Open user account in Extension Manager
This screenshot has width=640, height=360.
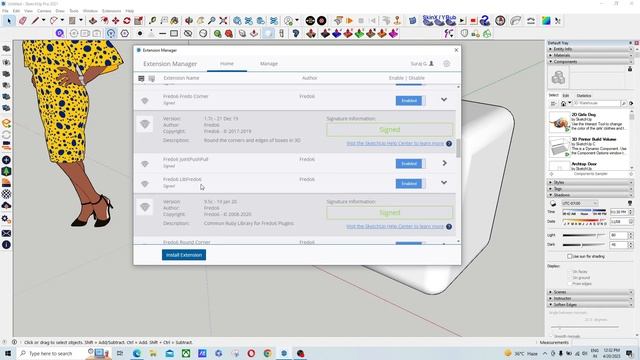coord(422,64)
